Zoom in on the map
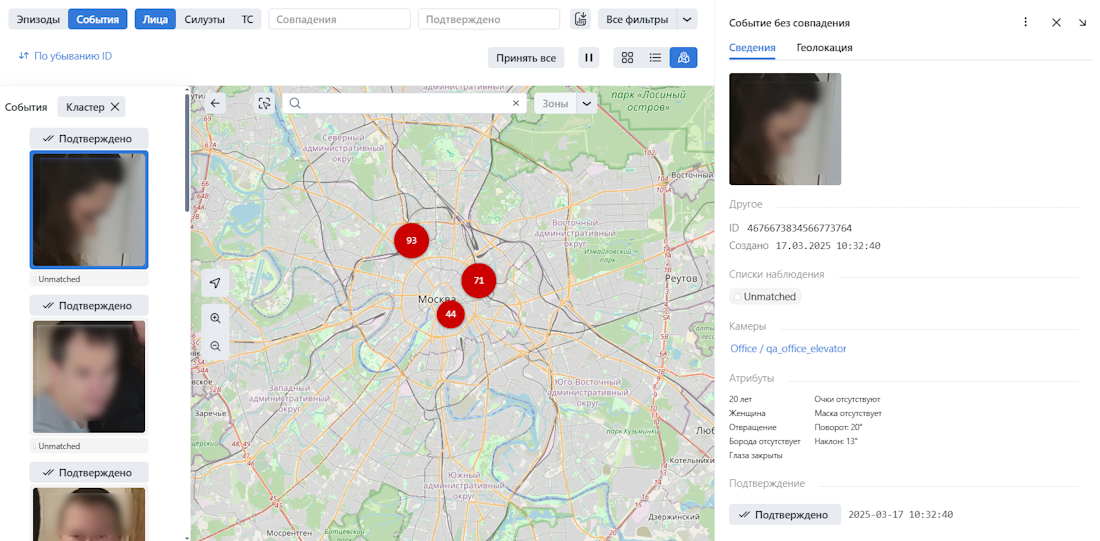This screenshot has height=541, width=1100. (215, 318)
